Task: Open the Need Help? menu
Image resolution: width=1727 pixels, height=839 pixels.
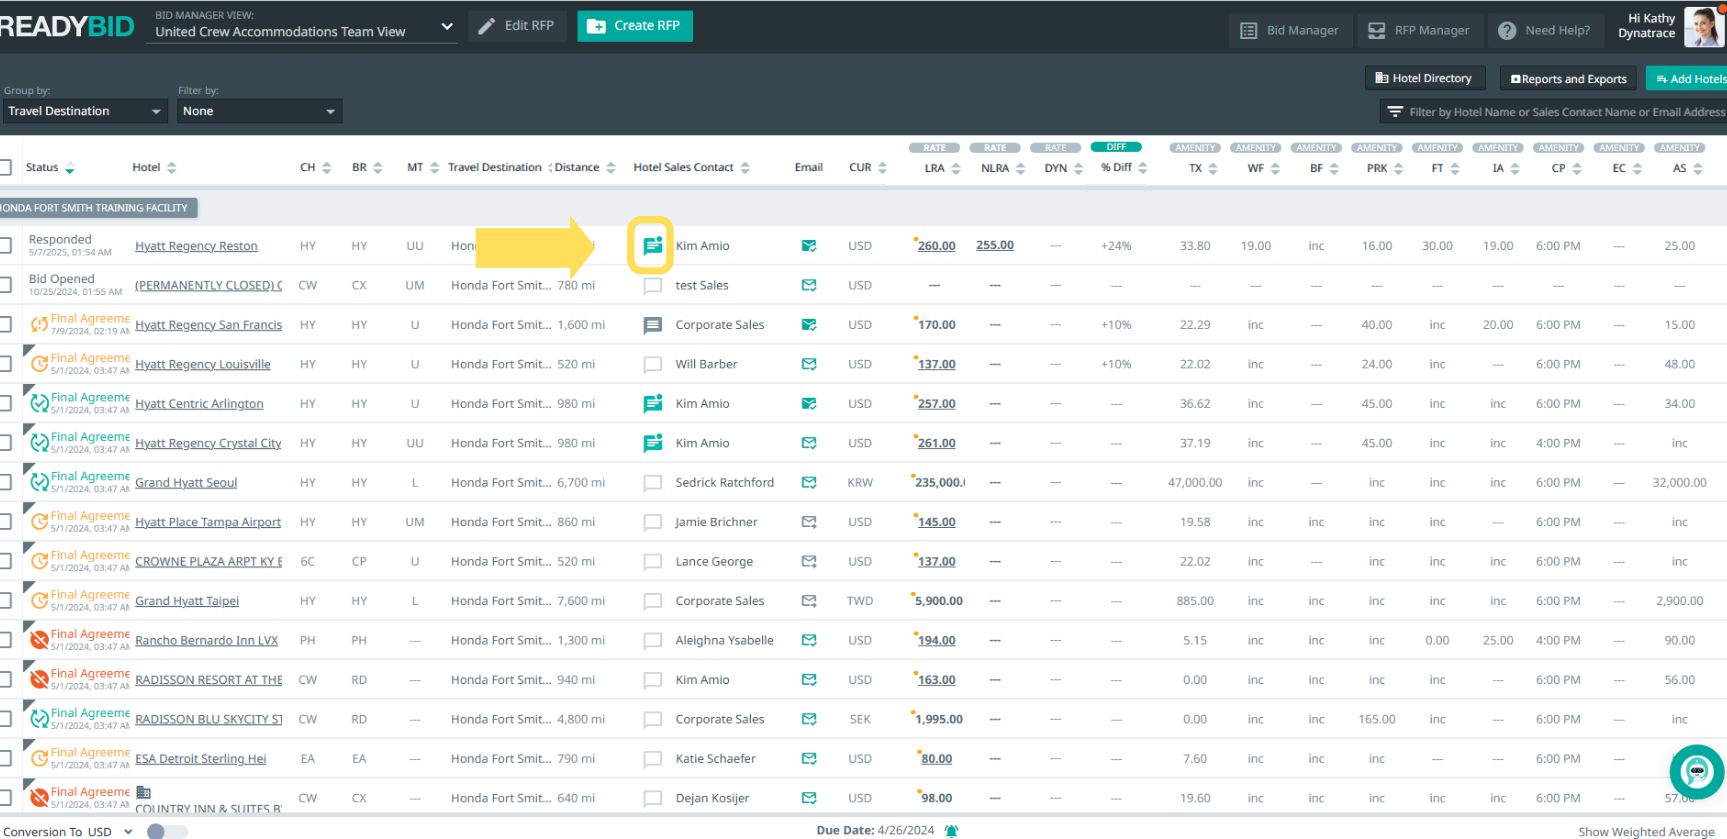Action: (x=1545, y=30)
